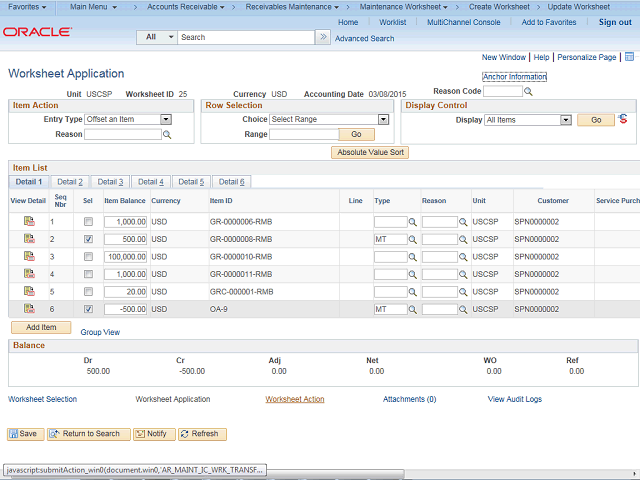Open Type lookup for row 2

[413, 240]
